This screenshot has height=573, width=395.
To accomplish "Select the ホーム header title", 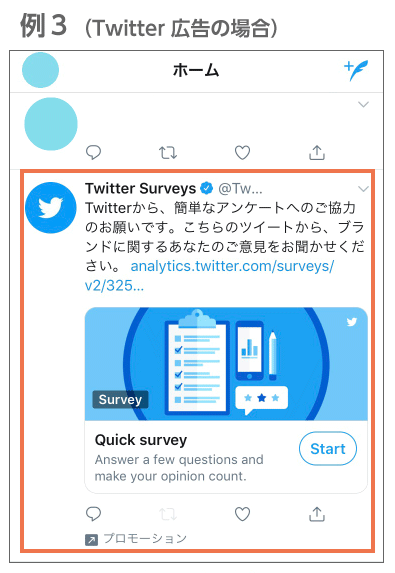I will click(196, 70).
